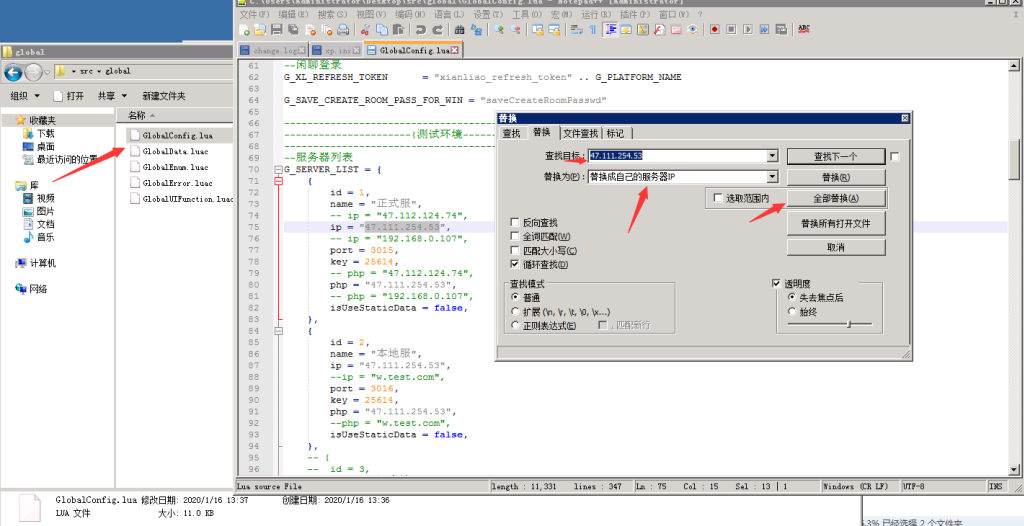The height and width of the screenshot is (526, 1024).
Task: Open the 替换为 history dropdown
Action: (771, 177)
